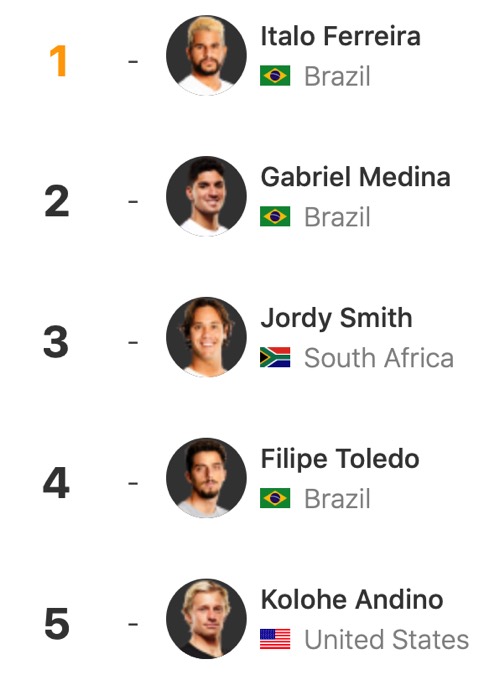The height and width of the screenshot is (691, 500).
Task: Open Kolohe Andino's profile photo
Action: coord(206,619)
